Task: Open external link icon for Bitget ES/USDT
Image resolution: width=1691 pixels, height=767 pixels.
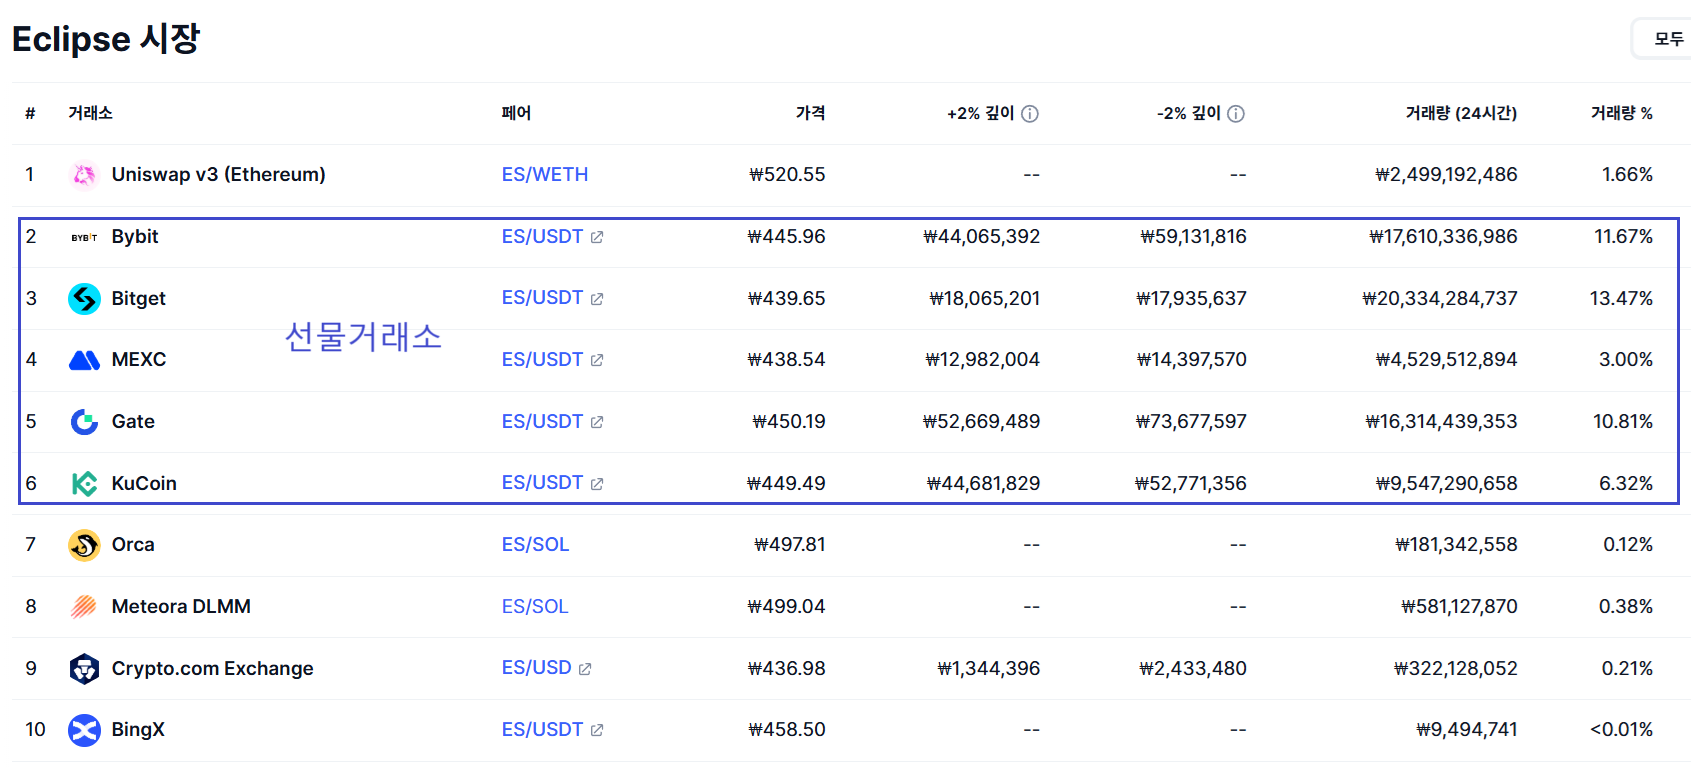Action: [x=597, y=299]
